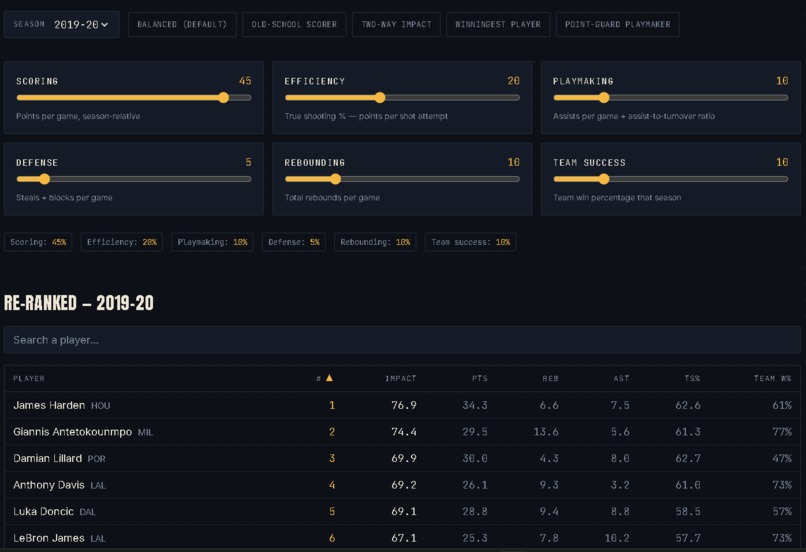The image size is (806, 552).
Task: Select the James Harden row
Action: pos(402,405)
